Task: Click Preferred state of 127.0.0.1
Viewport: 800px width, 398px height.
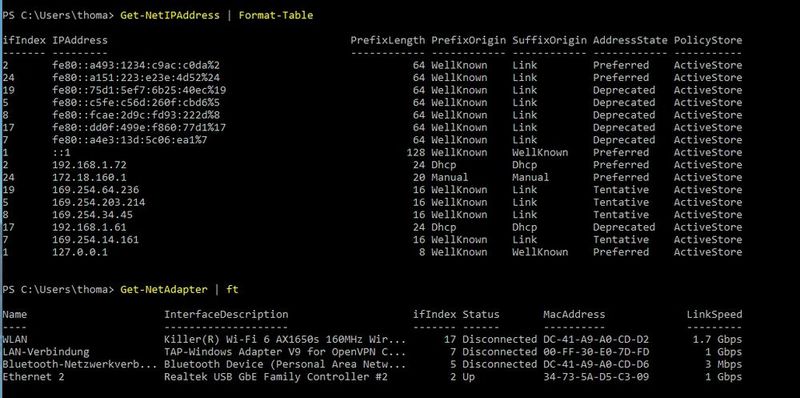Action: tap(621, 252)
